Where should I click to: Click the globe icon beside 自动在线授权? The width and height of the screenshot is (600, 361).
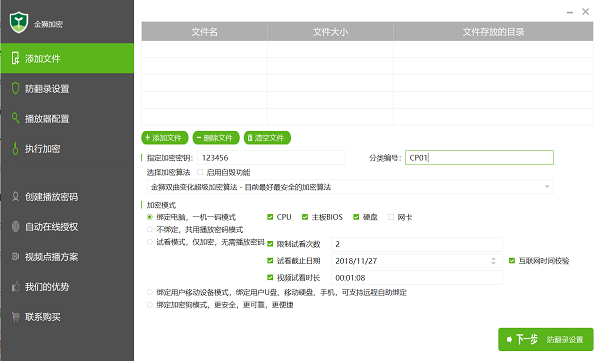tap(15, 226)
